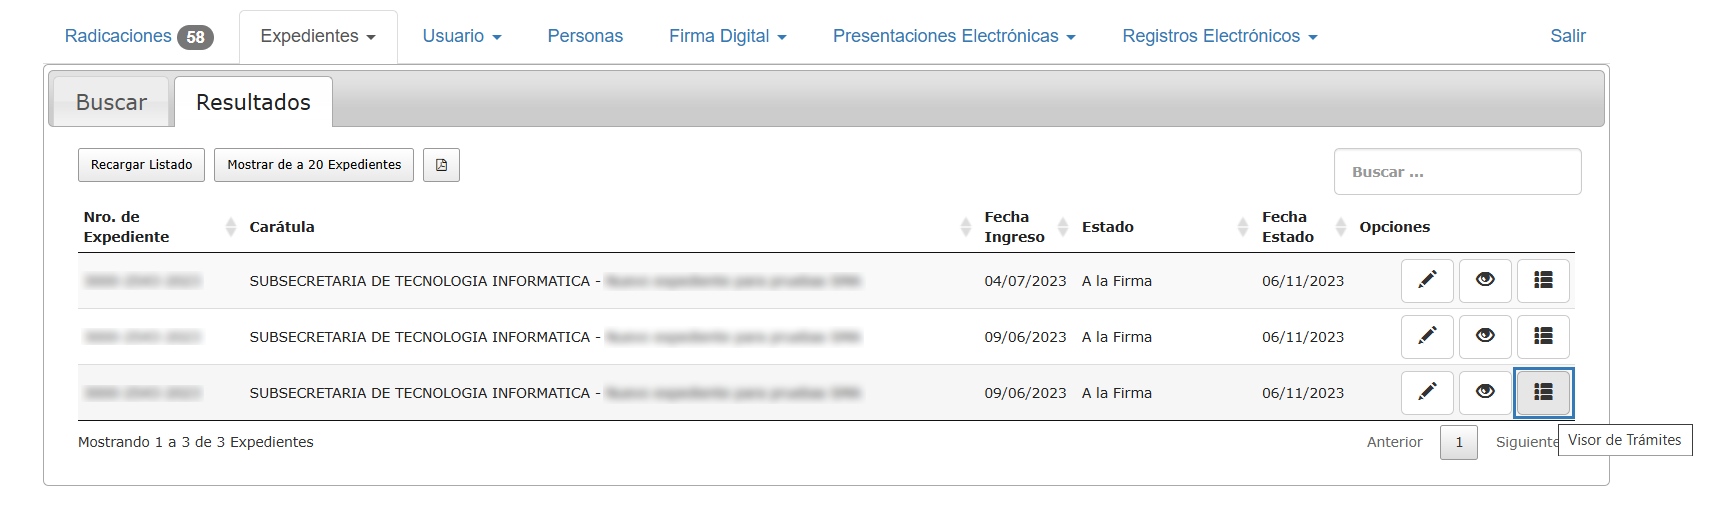1716x508 pixels.
Task: Edit the second expediente with pencil icon
Action: click(1427, 336)
